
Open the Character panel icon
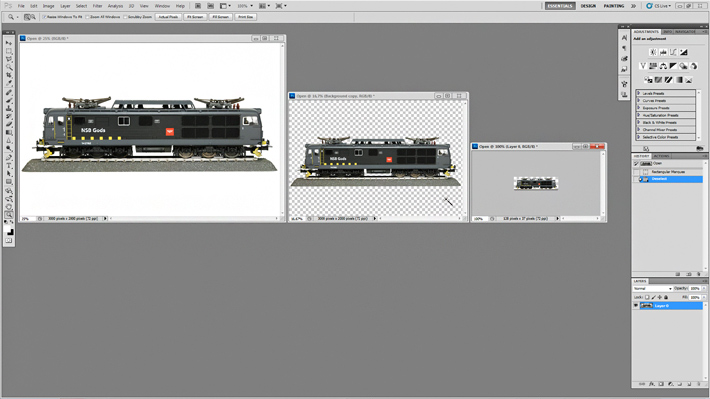pos(624,38)
